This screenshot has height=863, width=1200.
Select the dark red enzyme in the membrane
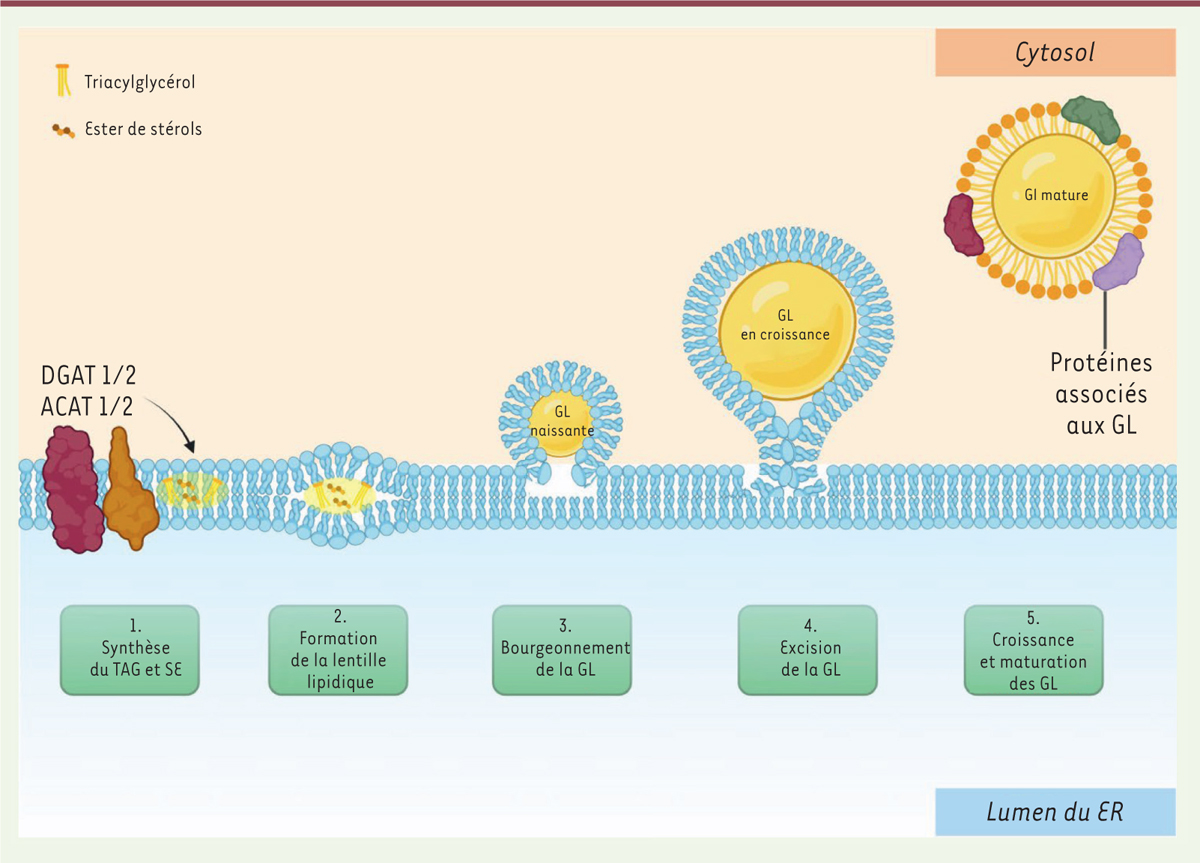(73, 486)
